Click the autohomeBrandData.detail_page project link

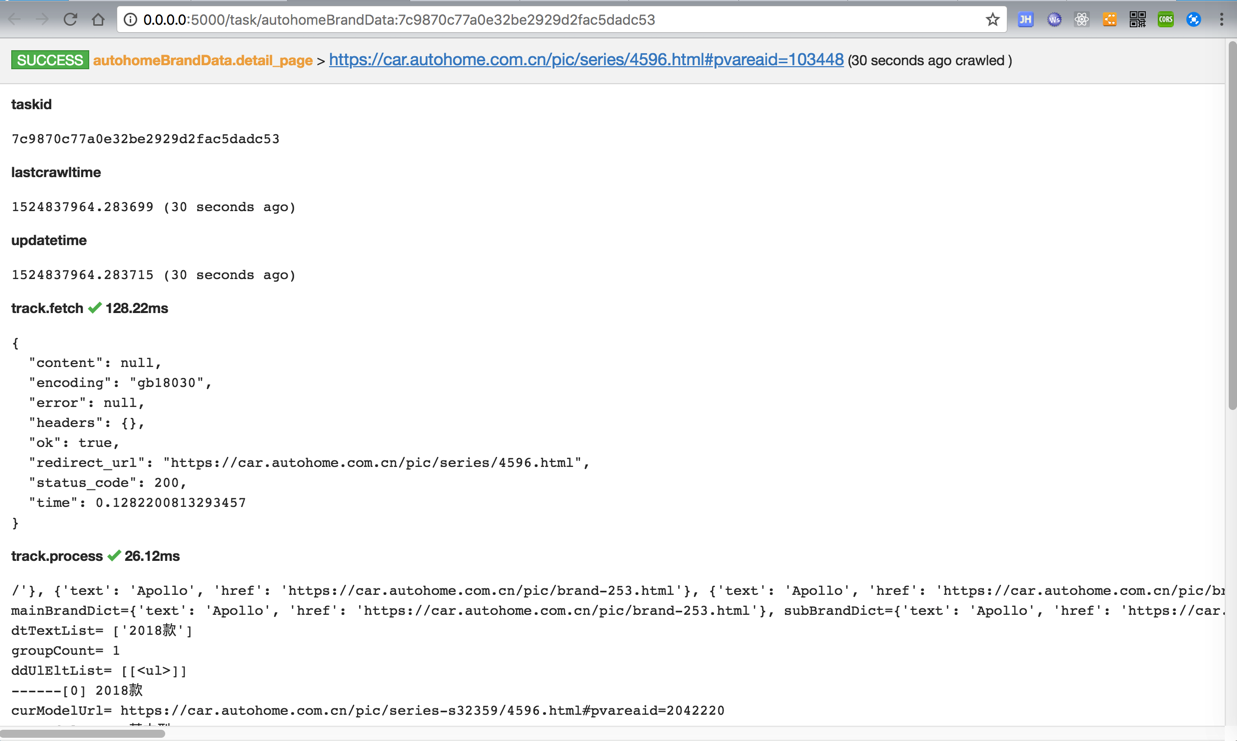pyautogui.click(x=203, y=60)
